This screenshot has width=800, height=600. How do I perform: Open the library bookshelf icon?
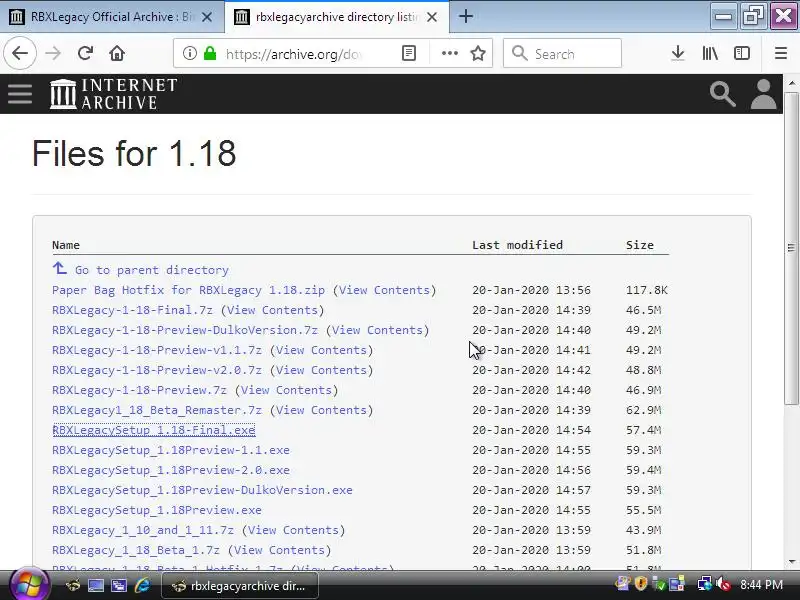(710, 53)
